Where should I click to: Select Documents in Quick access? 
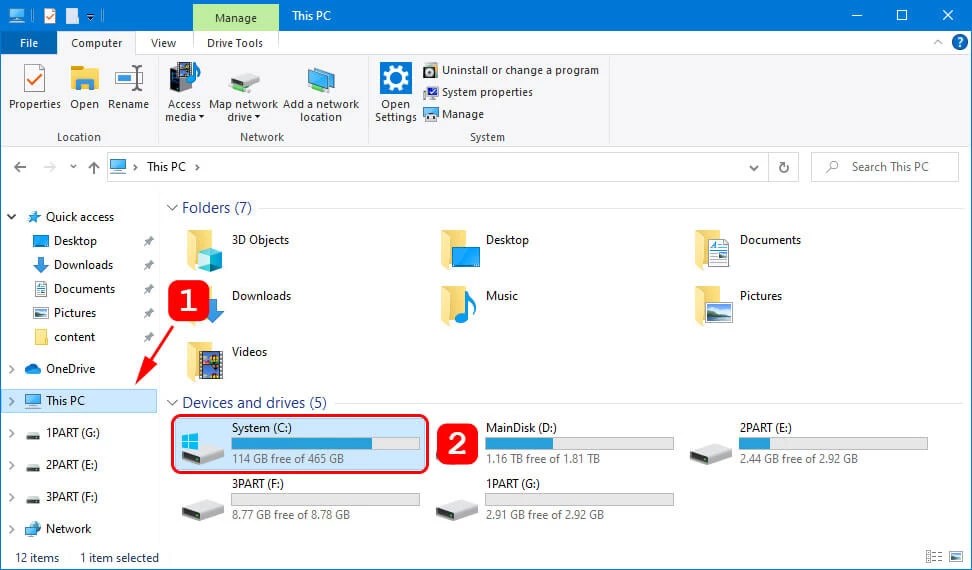(x=84, y=289)
